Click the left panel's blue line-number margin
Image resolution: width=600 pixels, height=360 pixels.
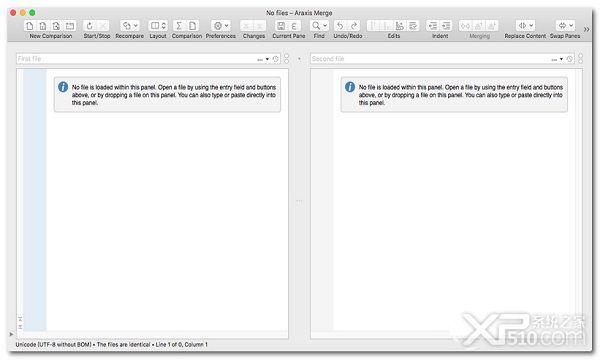click(35, 200)
